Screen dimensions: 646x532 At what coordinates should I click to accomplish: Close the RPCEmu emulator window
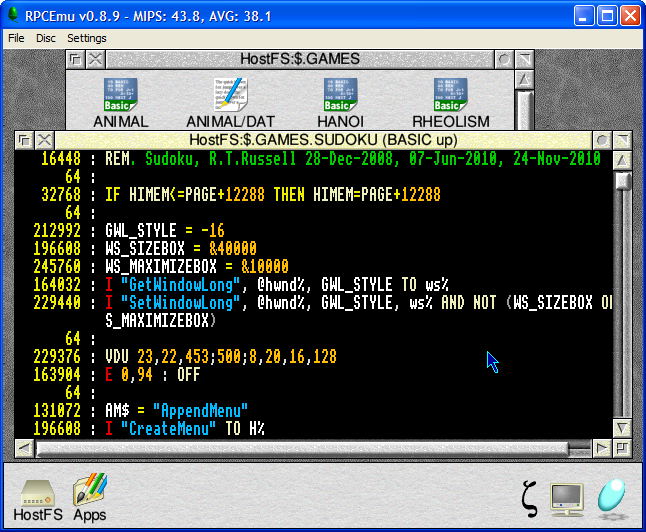tap(631, 16)
